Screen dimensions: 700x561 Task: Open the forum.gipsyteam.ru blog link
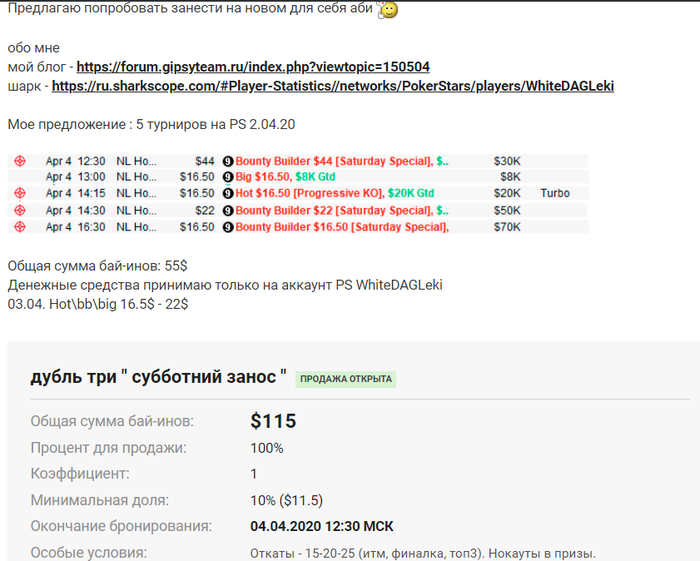[253, 67]
